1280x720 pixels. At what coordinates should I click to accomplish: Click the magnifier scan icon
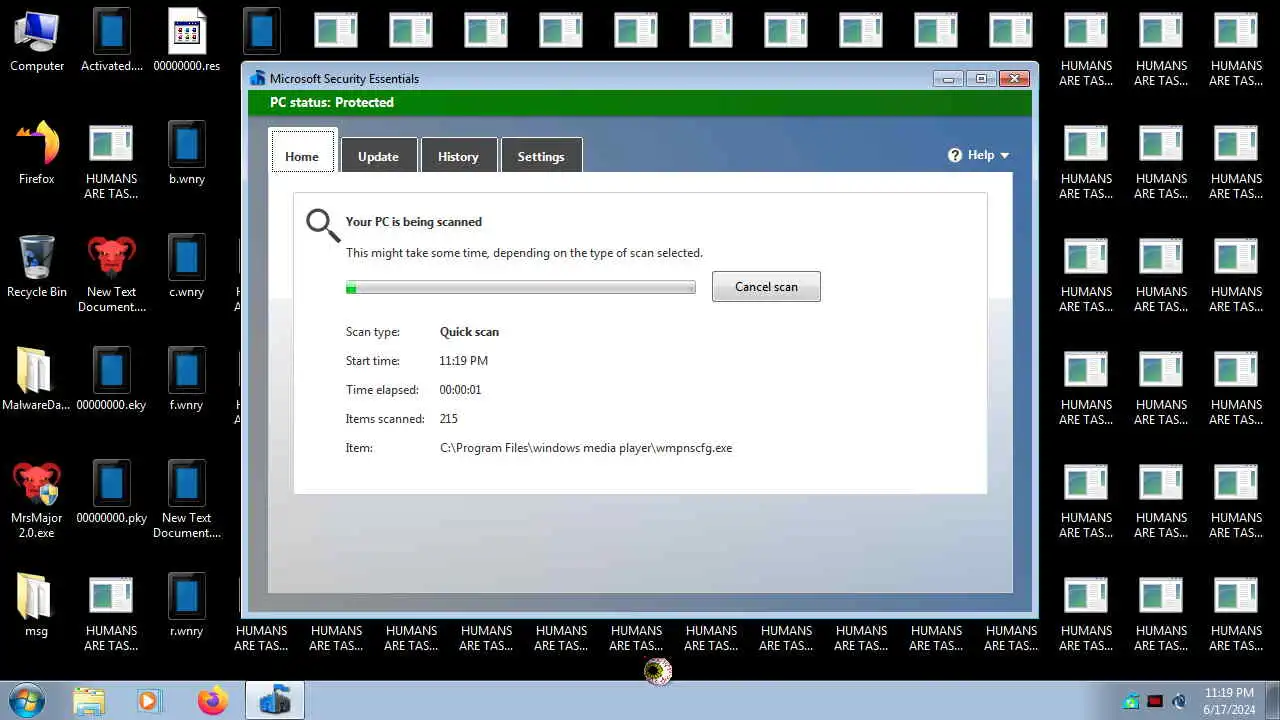click(x=323, y=225)
